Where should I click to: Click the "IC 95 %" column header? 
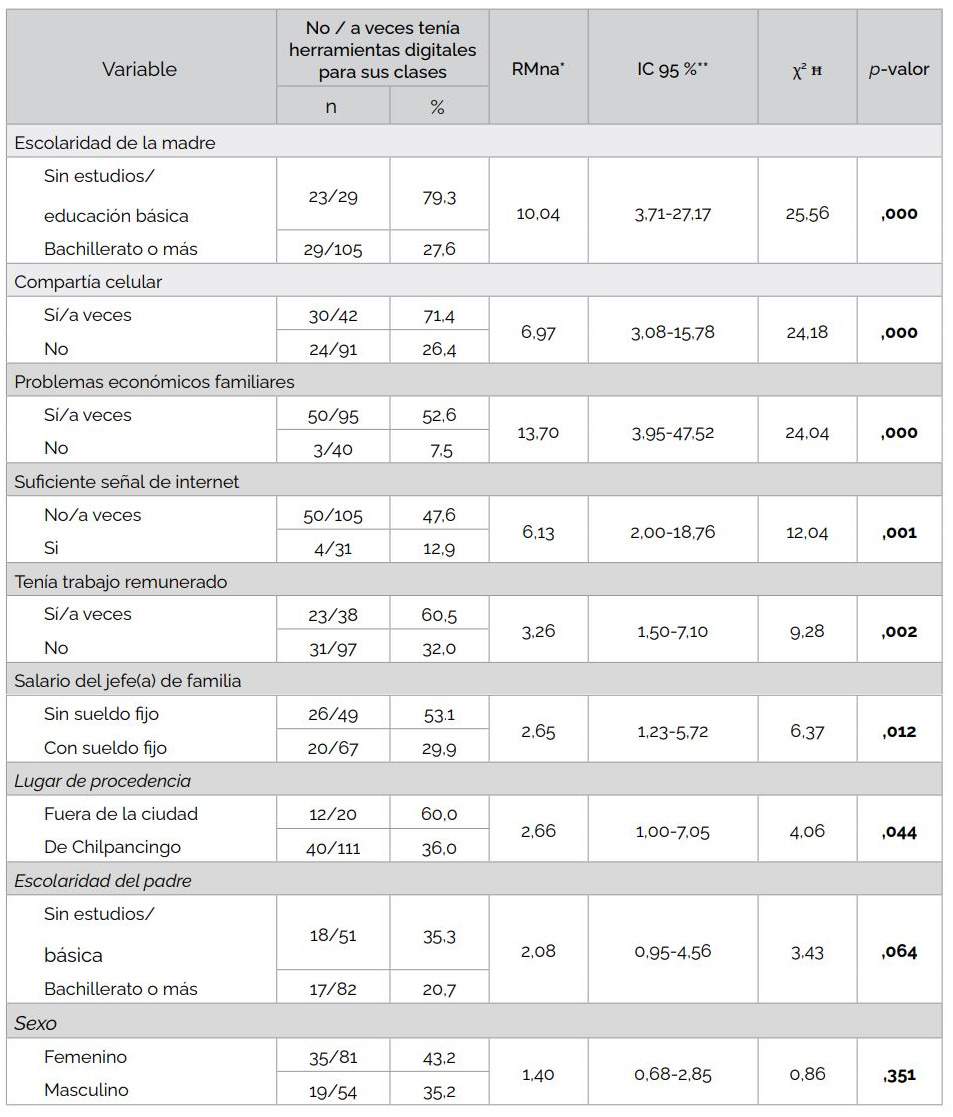[672, 69]
